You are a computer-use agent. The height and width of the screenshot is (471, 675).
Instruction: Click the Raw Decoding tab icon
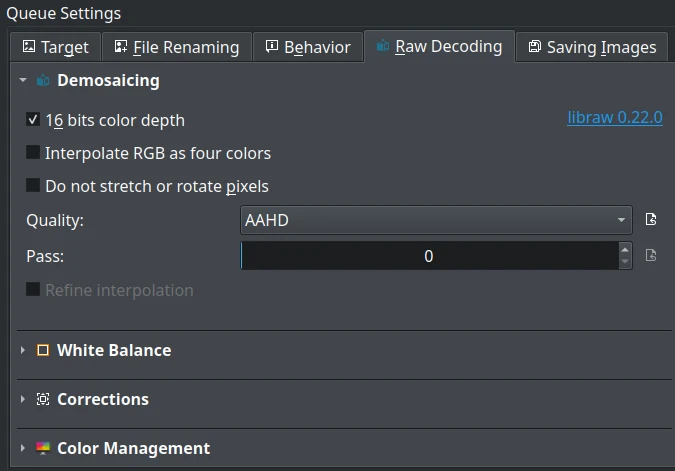383,46
